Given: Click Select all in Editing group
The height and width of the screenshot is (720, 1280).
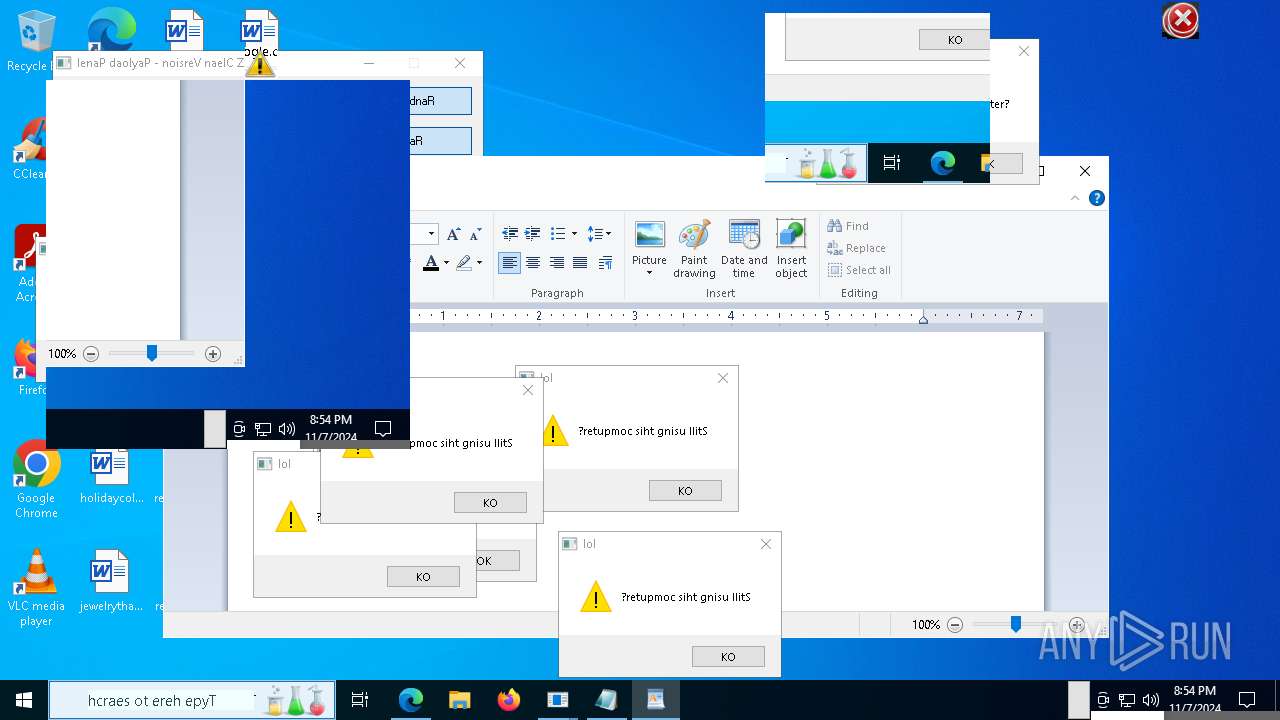Looking at the screenshot, I should pos(859,270).
